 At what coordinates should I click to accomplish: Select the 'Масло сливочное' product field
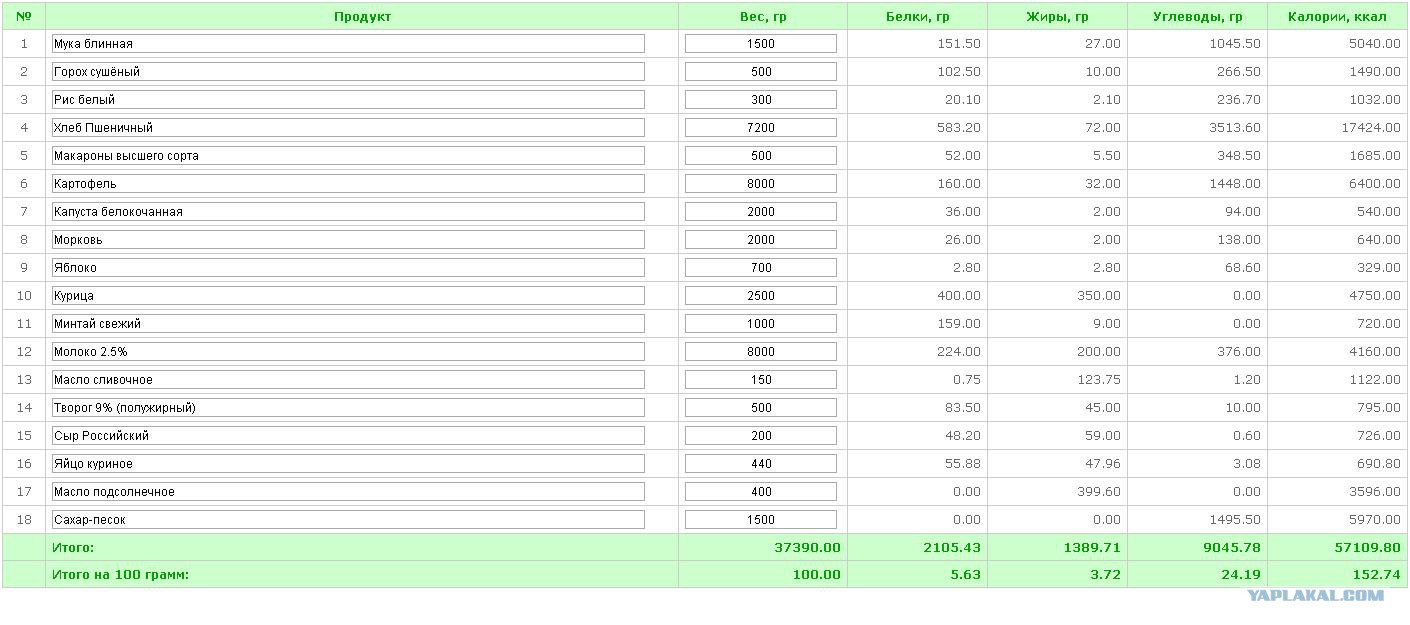(x=348, y=380)
